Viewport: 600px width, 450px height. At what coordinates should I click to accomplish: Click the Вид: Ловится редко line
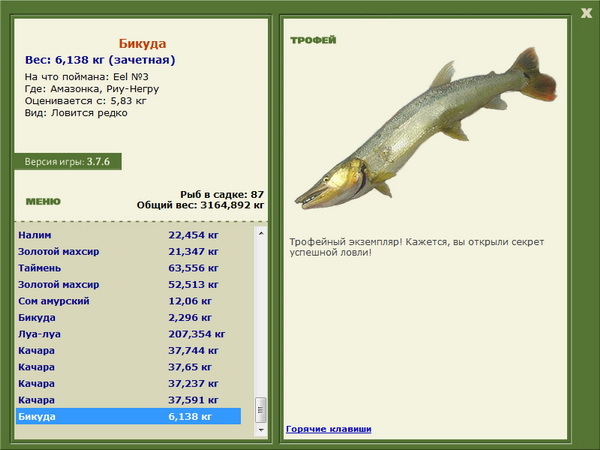[x=76, y=113]
